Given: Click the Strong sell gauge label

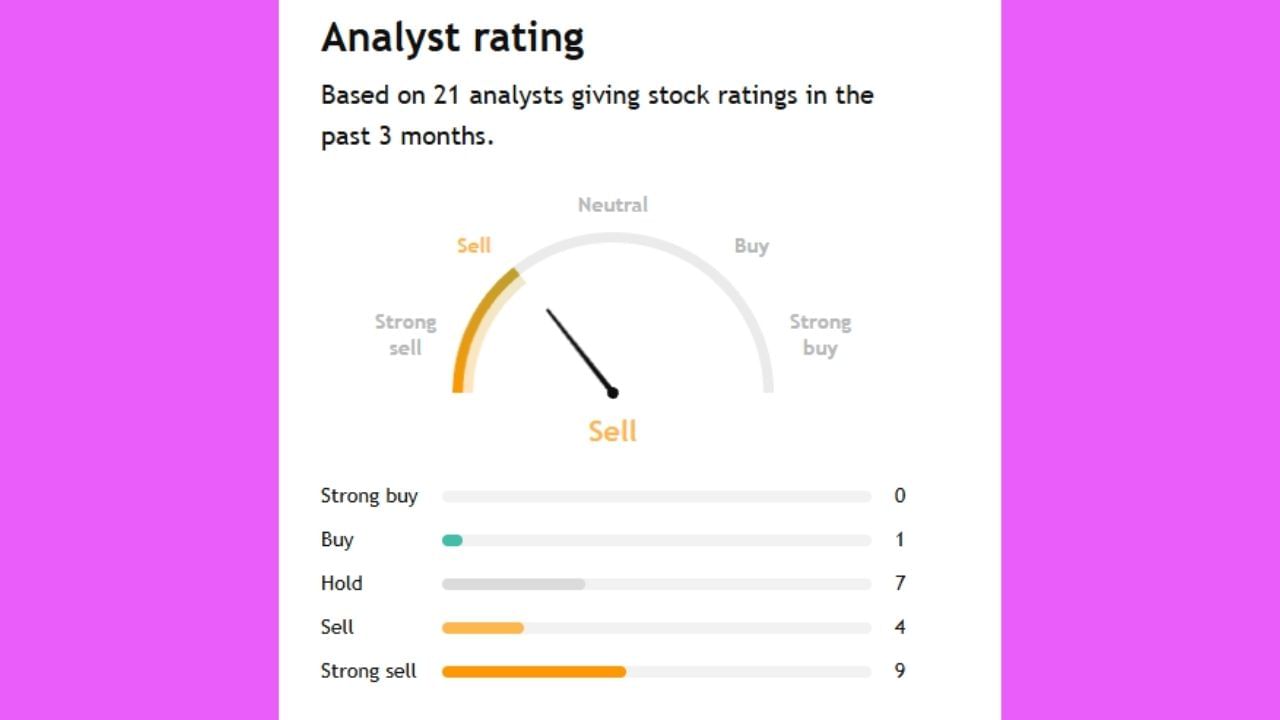Looking at the screenshot, I should tap(405, 334).
